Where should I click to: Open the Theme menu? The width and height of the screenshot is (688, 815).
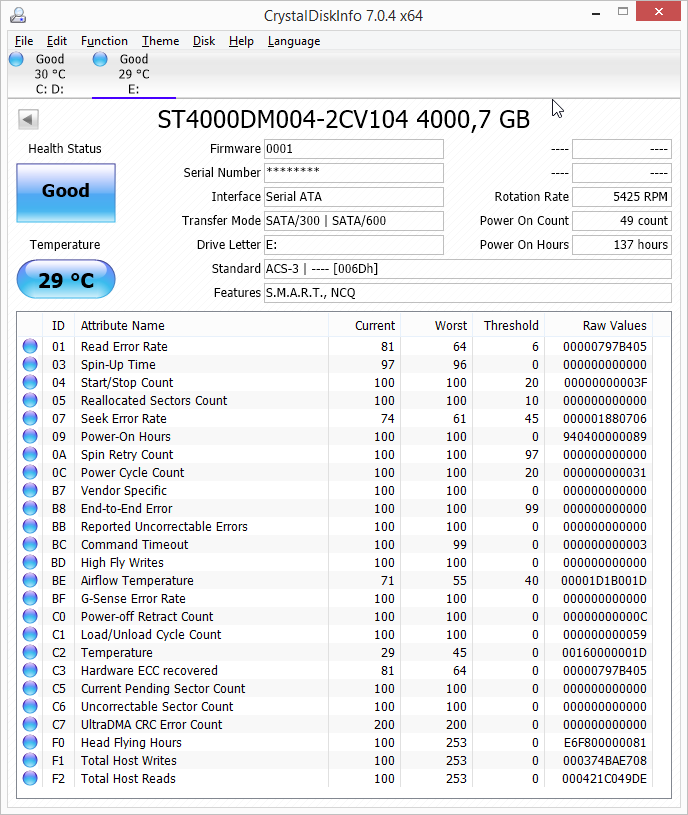(x=161, y=41)
